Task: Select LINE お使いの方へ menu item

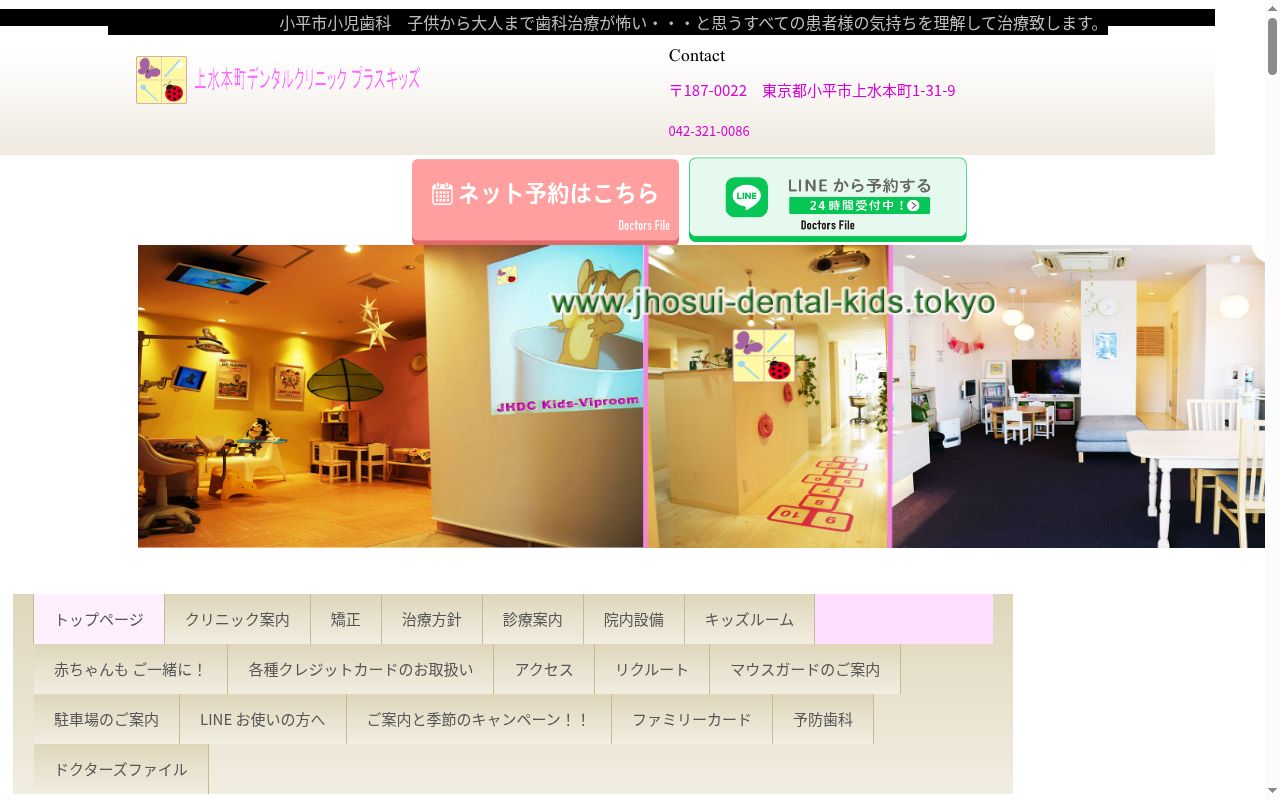Action: click(263, 720)
